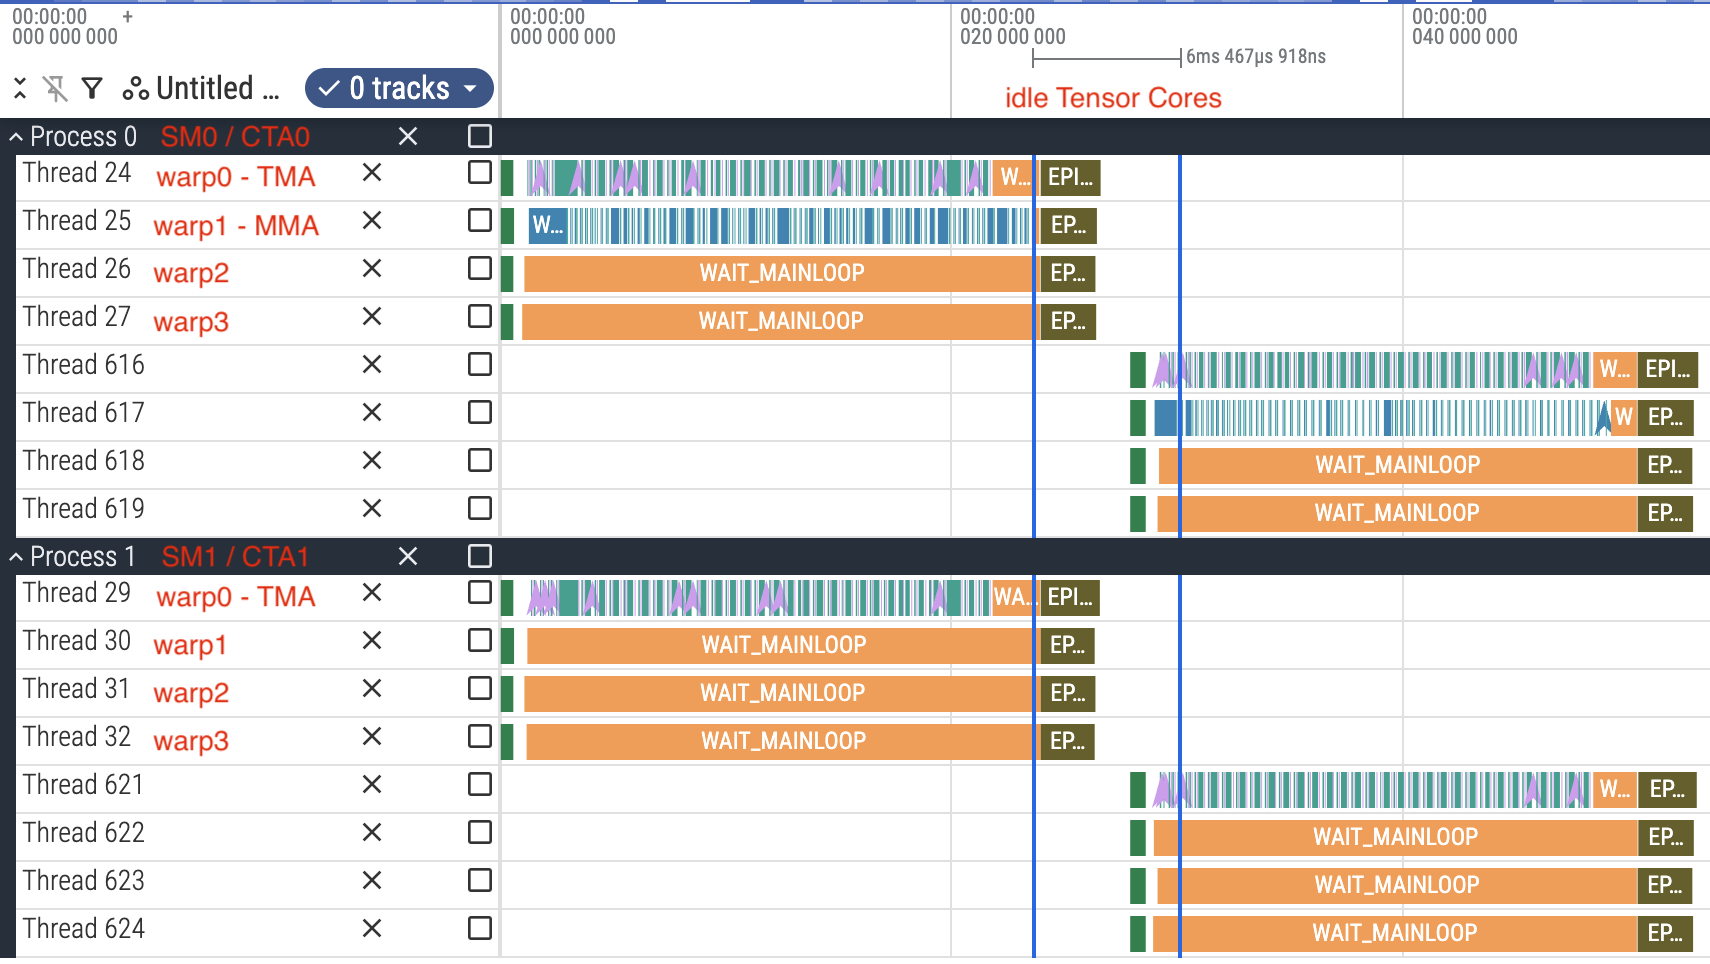Select the Thread 616 track label
The height and width of the screenshot is (964, 1710).
pos(84,365)
